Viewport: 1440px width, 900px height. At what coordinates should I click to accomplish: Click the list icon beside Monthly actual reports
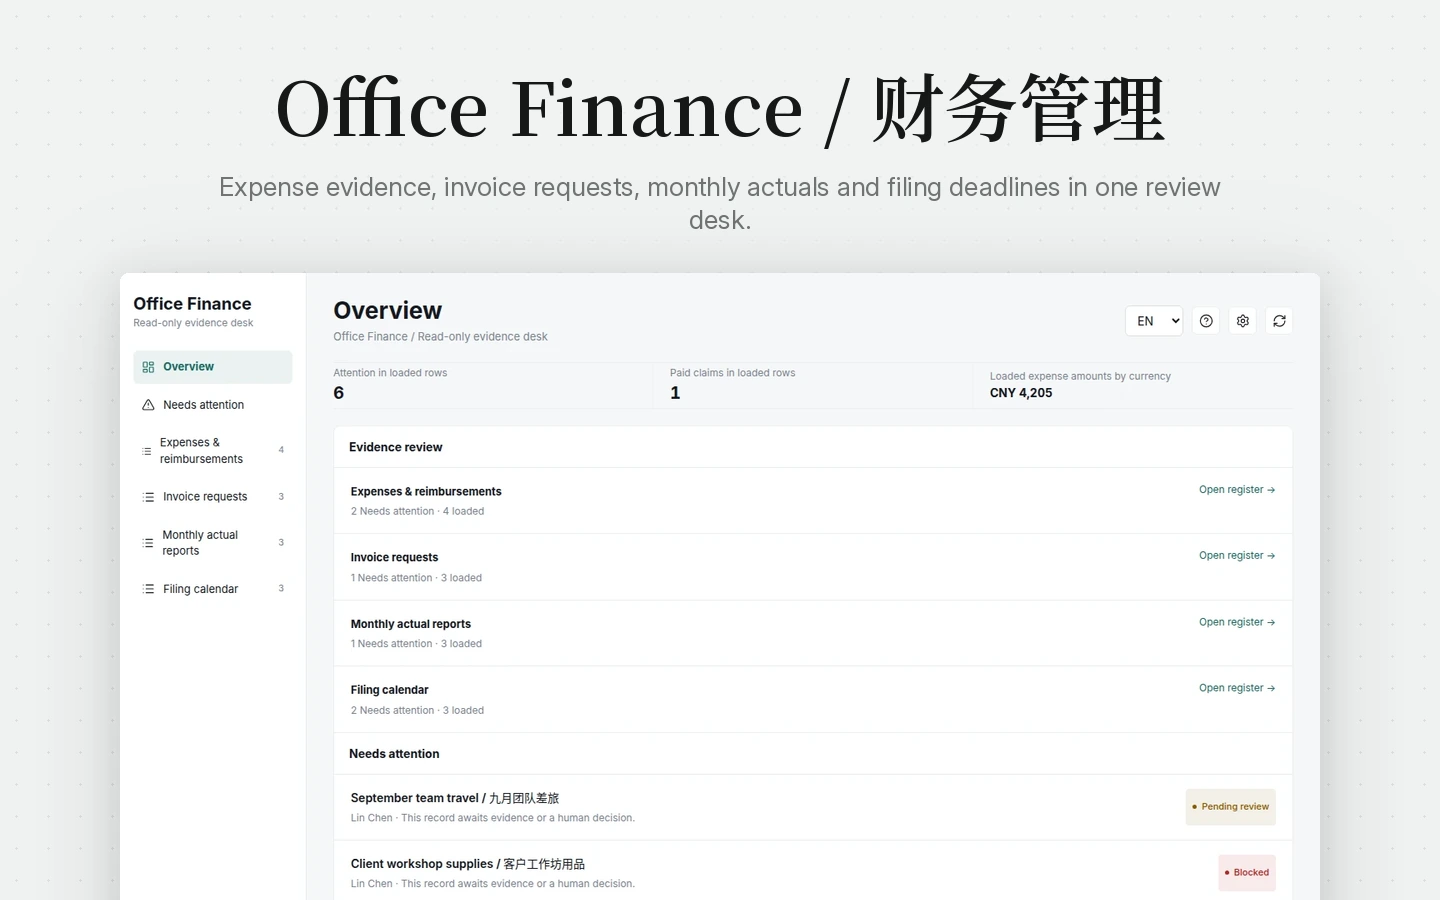click(148, 543)
